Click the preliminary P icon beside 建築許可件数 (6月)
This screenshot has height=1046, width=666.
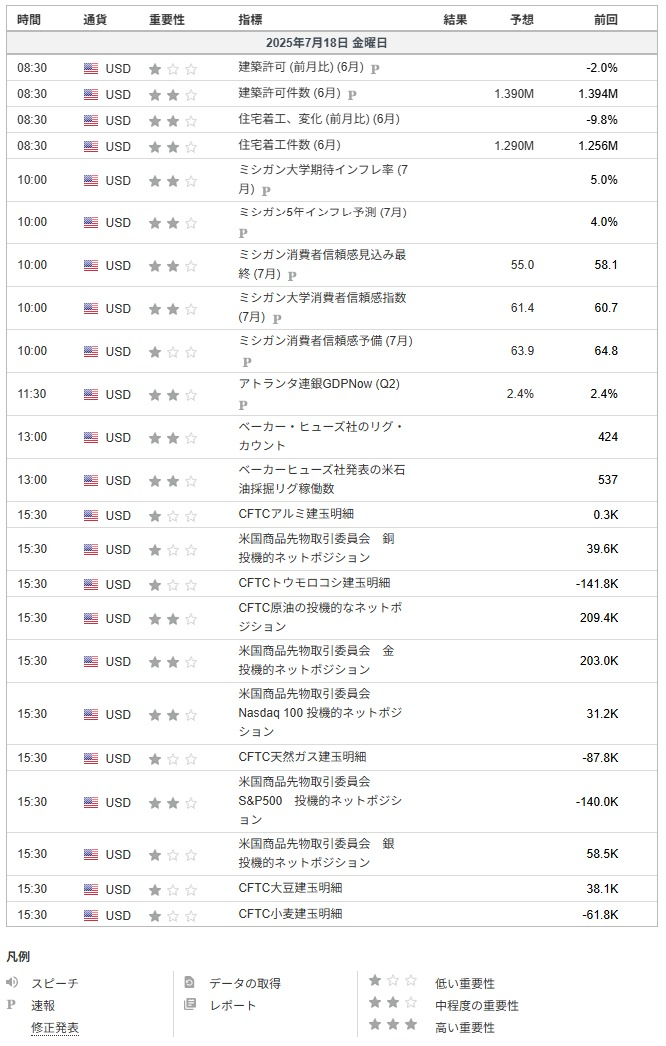pos(352,95)
